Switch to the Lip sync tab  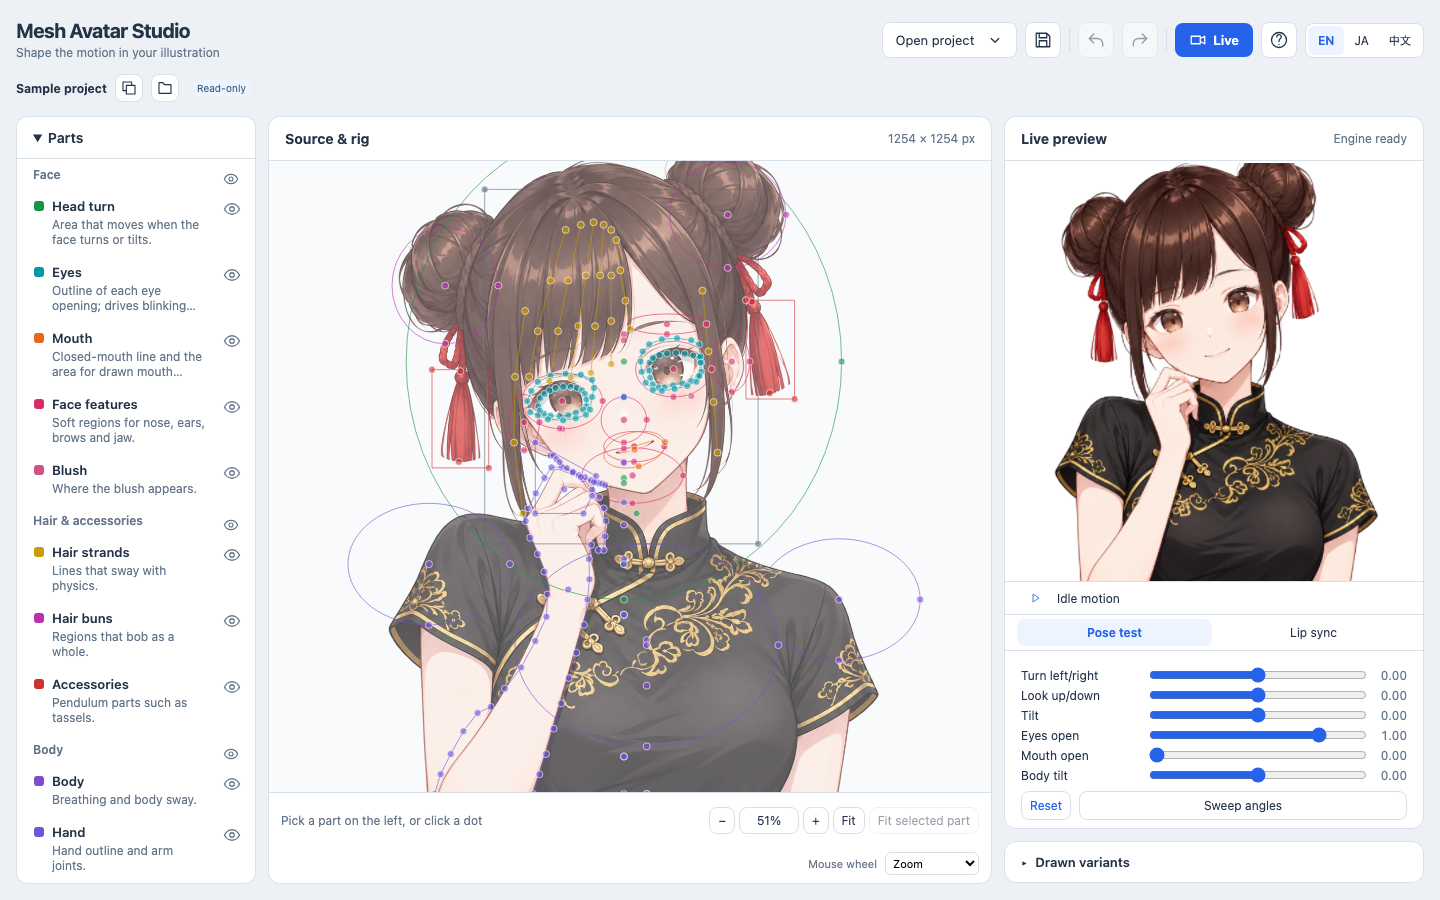pos(1313,633)
